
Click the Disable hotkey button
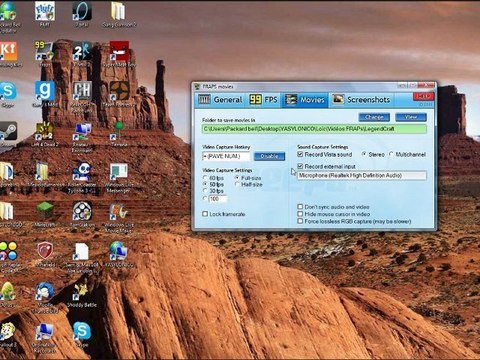[269, 156]
